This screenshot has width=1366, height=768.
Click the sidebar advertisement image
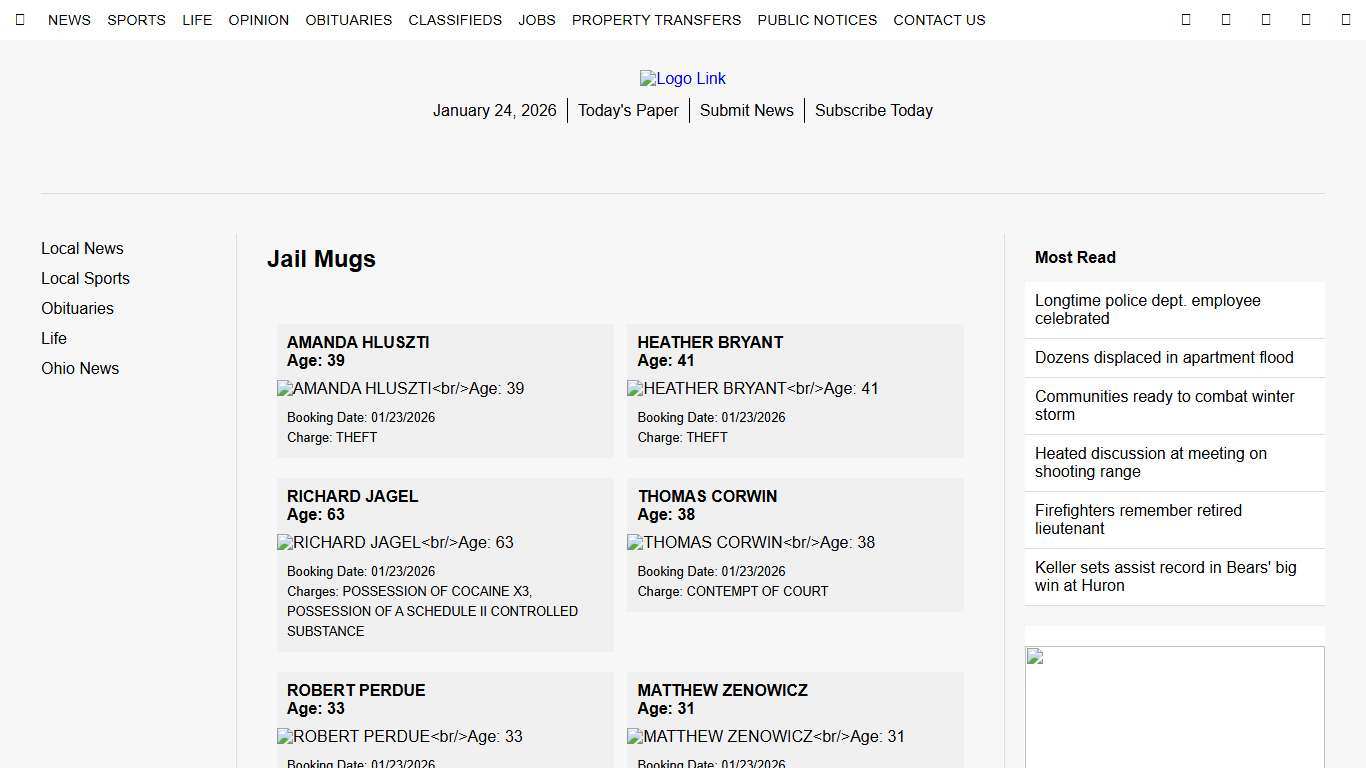pyautogui.click(x=1174, y=706)
